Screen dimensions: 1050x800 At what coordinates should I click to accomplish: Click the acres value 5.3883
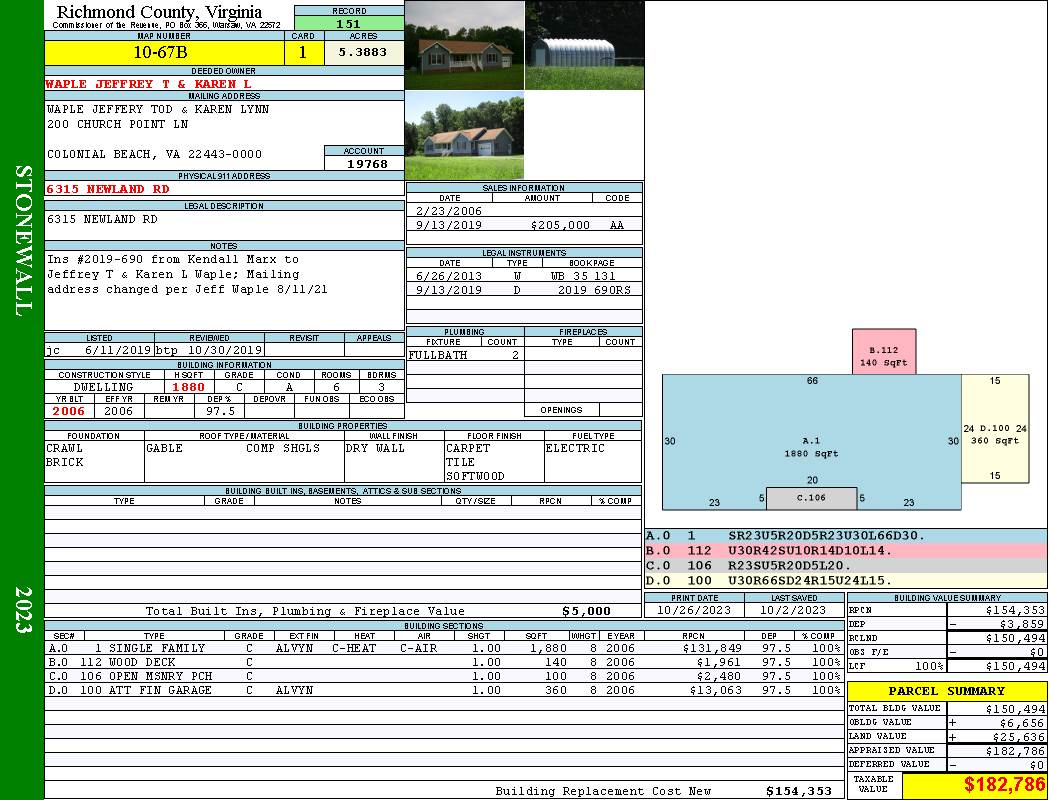pyautogui.click(x=363, y=52)
